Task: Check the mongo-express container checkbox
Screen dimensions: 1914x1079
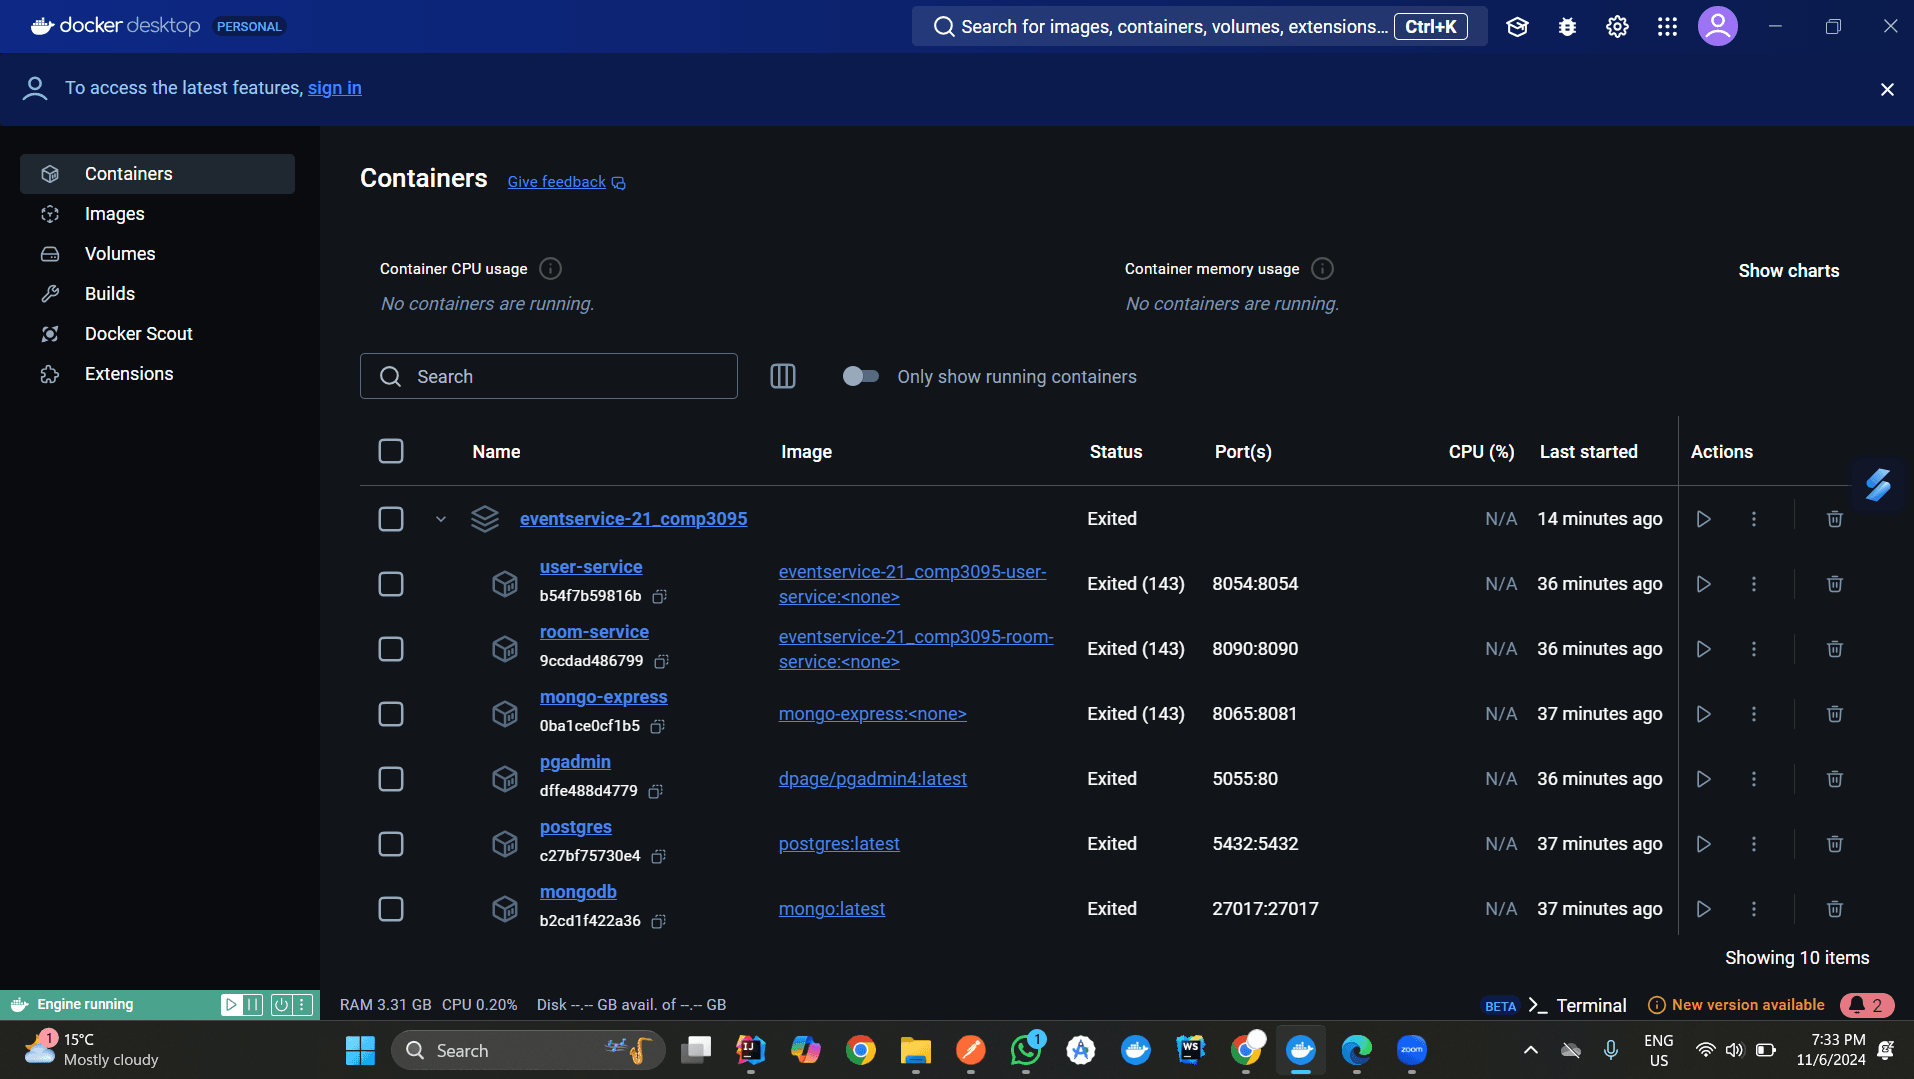Action: (390, 713)
